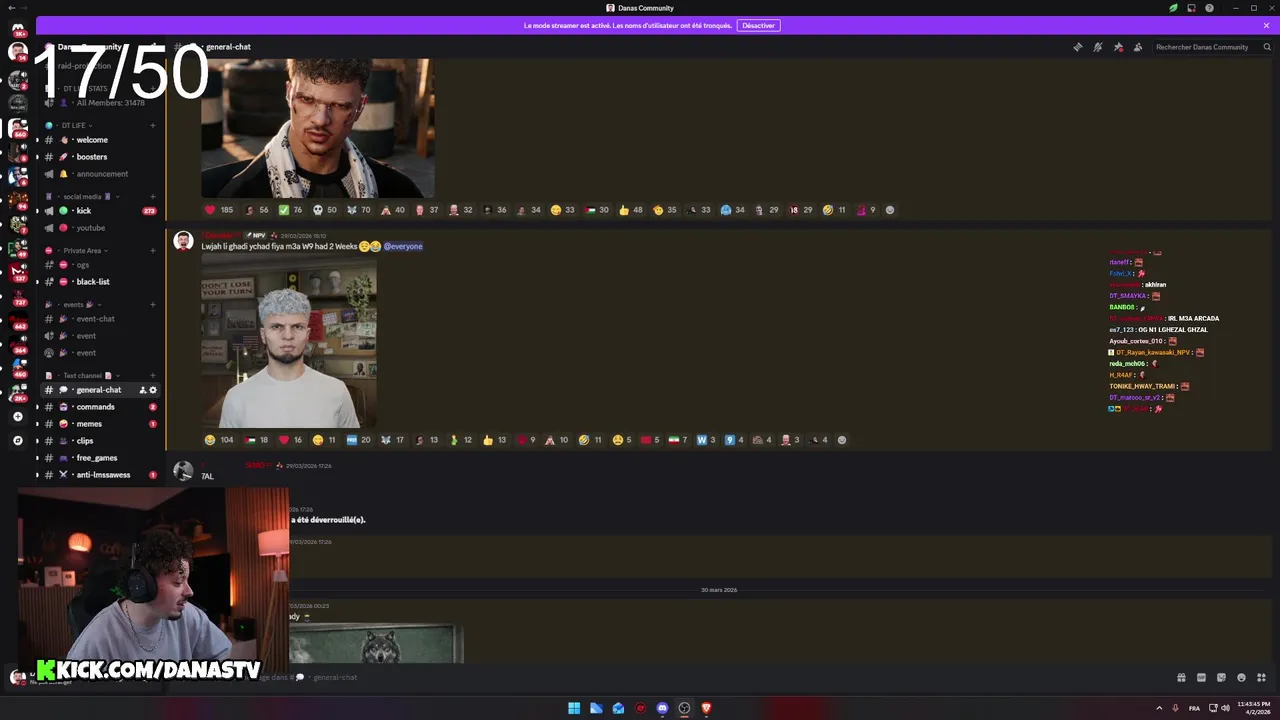Open the clips channel
1280x720 pixels.
pyautogui.click(x=98, y=441)
